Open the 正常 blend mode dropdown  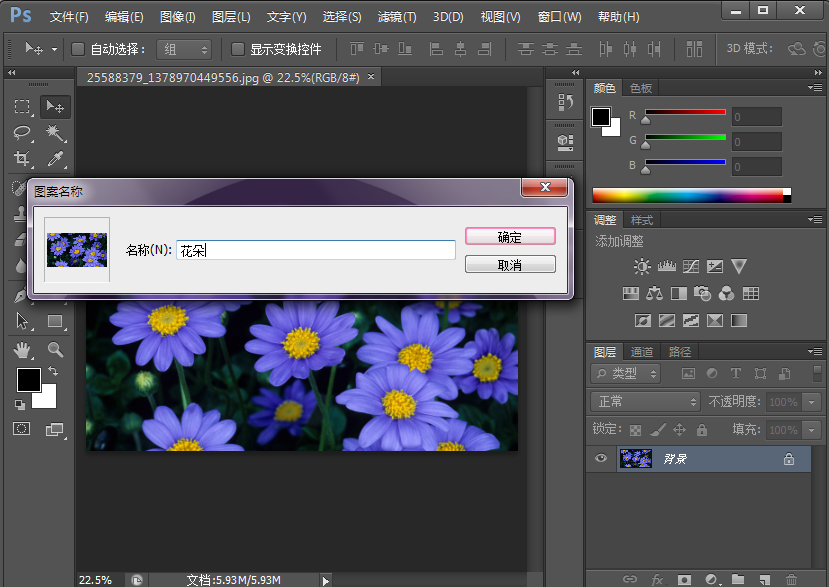tap(645, 402)
